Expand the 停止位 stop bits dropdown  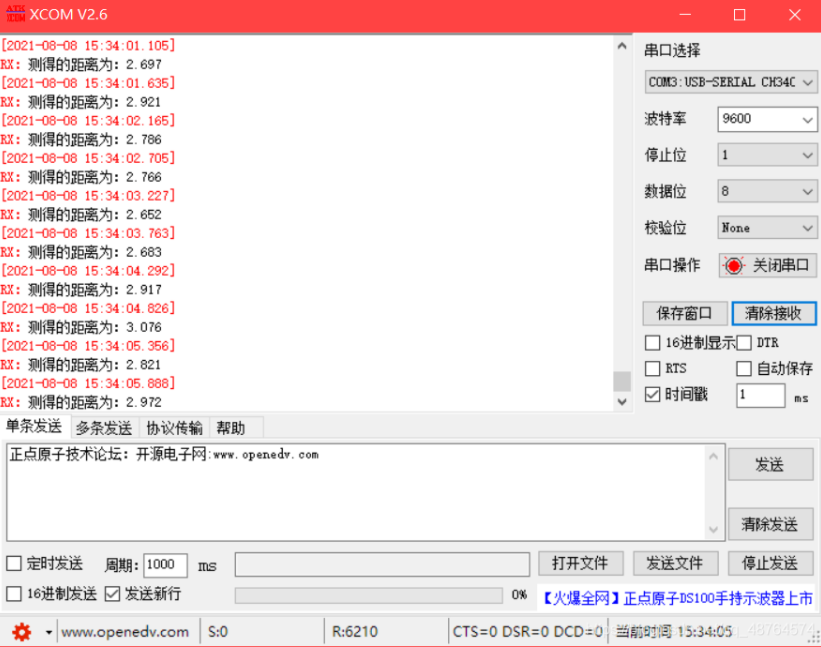(767, 155)
